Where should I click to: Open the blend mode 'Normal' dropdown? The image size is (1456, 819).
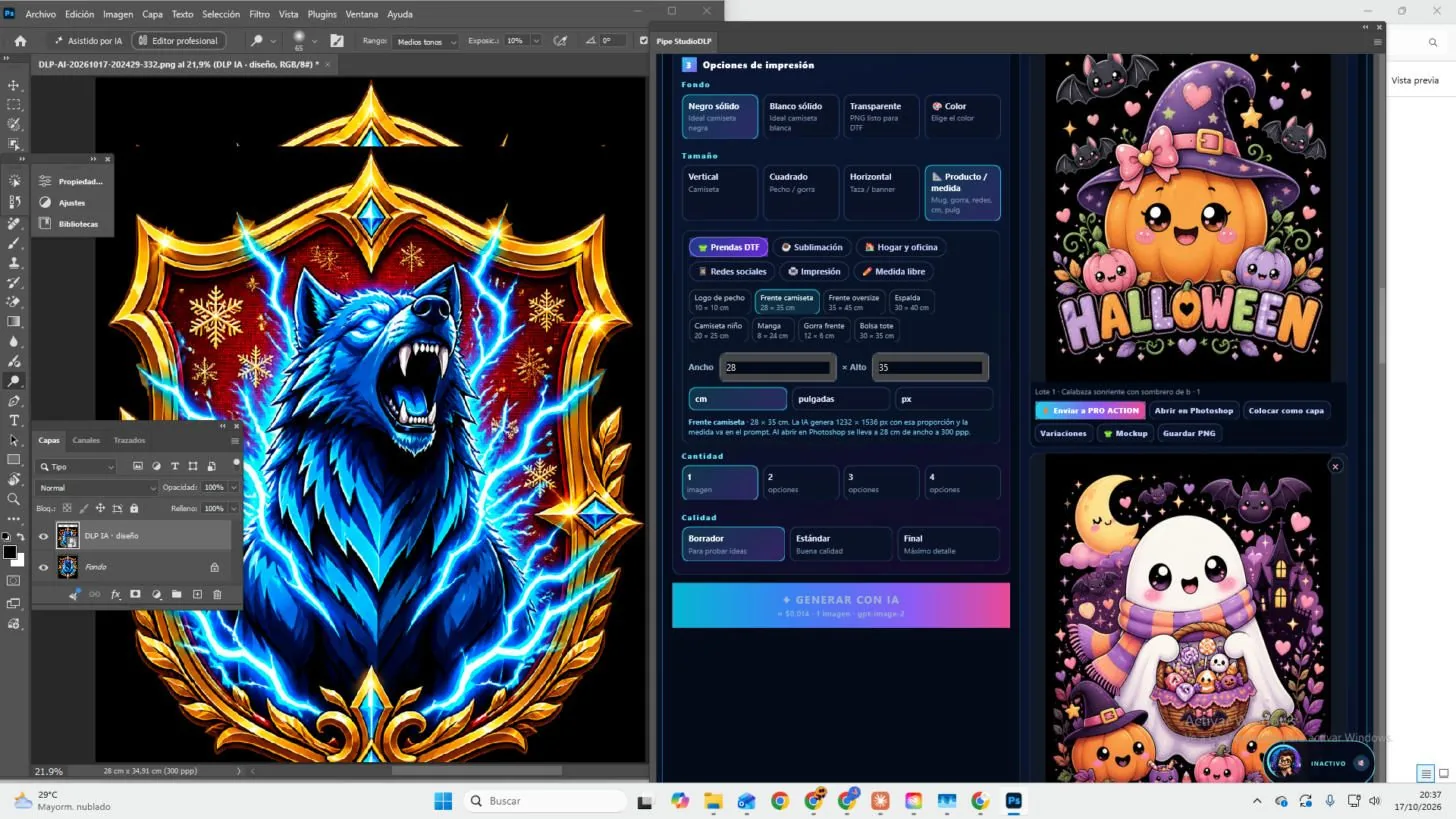click(x=97, y=487)
